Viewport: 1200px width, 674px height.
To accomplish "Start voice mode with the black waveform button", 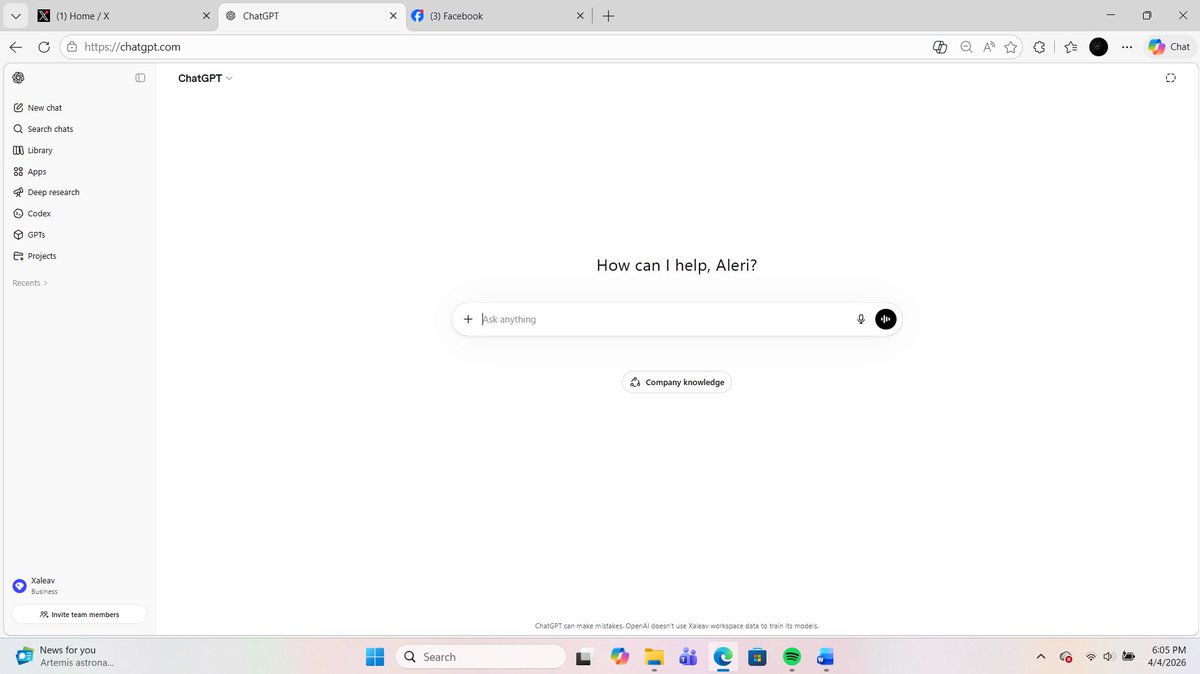I will click(886, 319).
